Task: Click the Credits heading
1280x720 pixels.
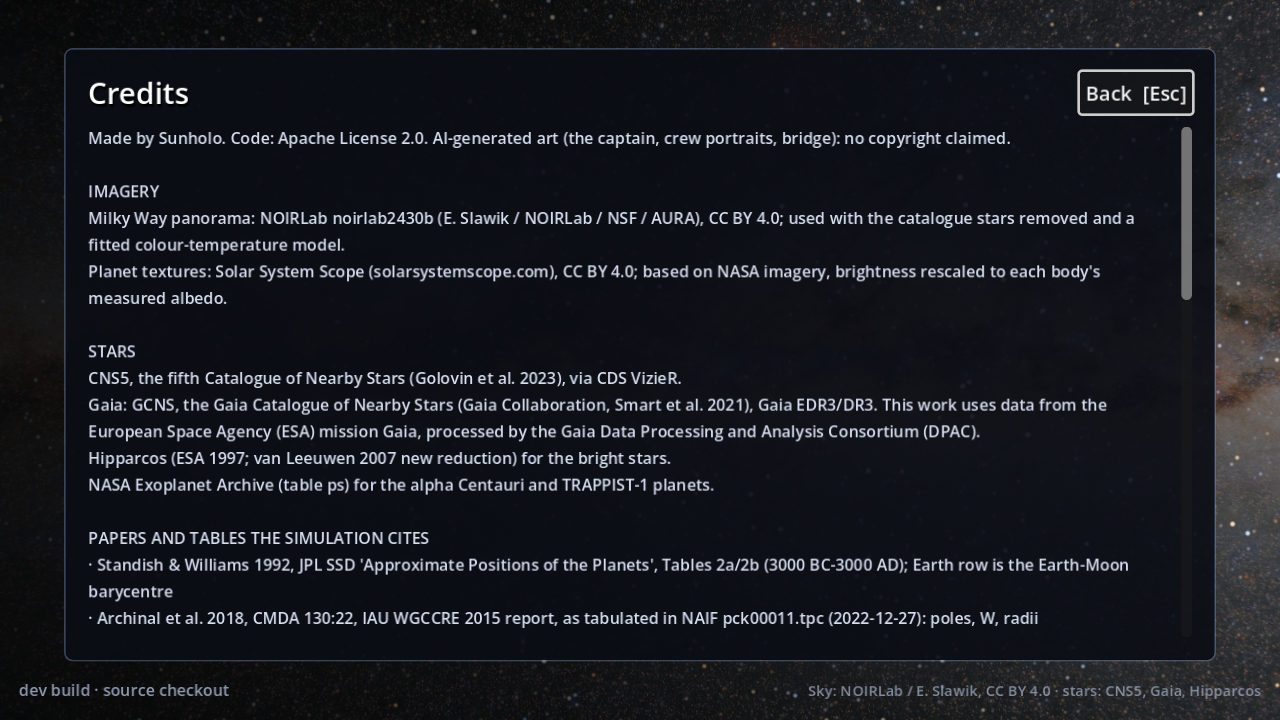Action: (138, 93)
